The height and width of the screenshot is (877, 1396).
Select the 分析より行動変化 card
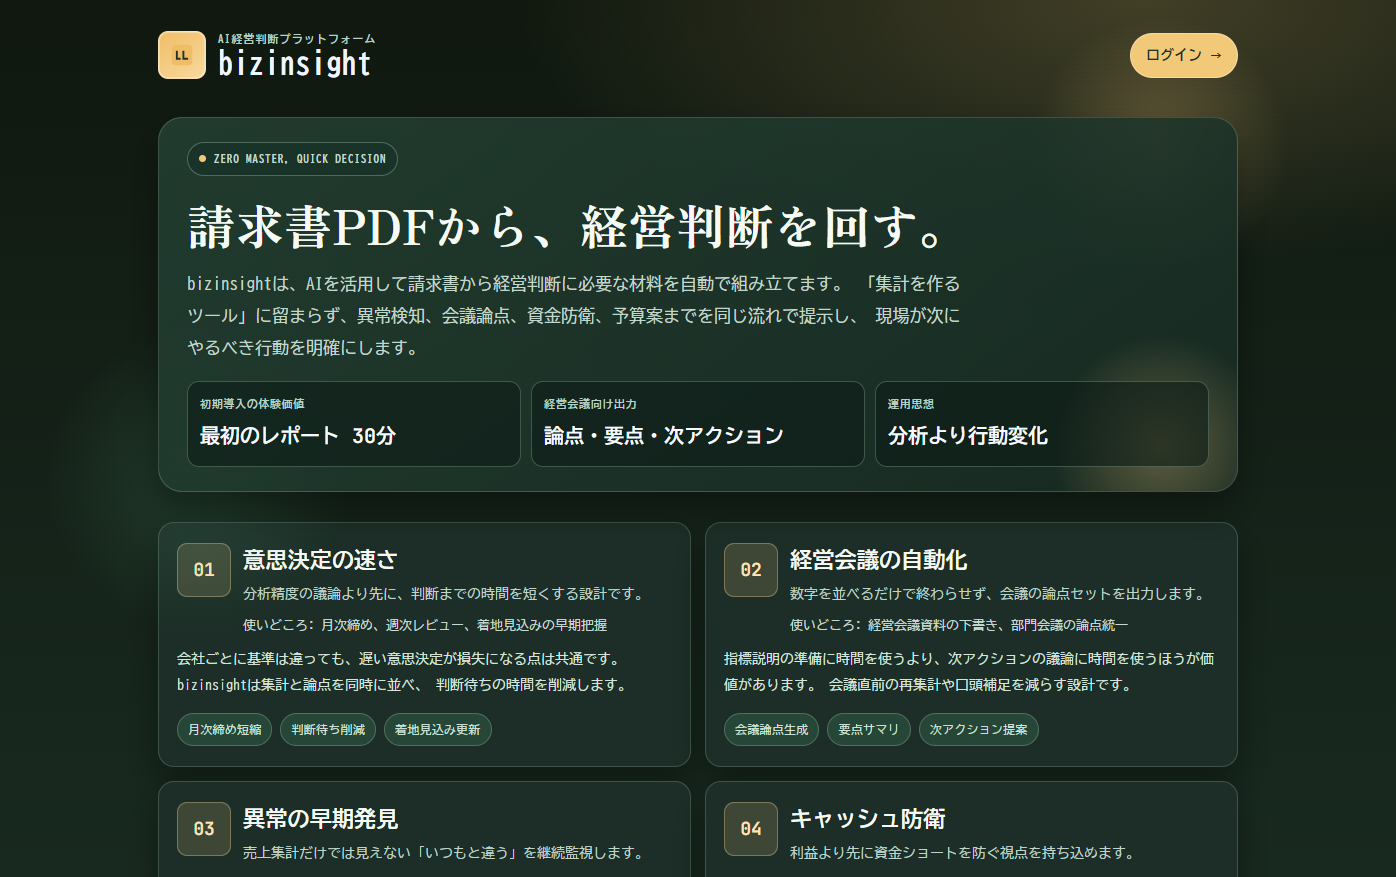click(x=1041, y=424)
